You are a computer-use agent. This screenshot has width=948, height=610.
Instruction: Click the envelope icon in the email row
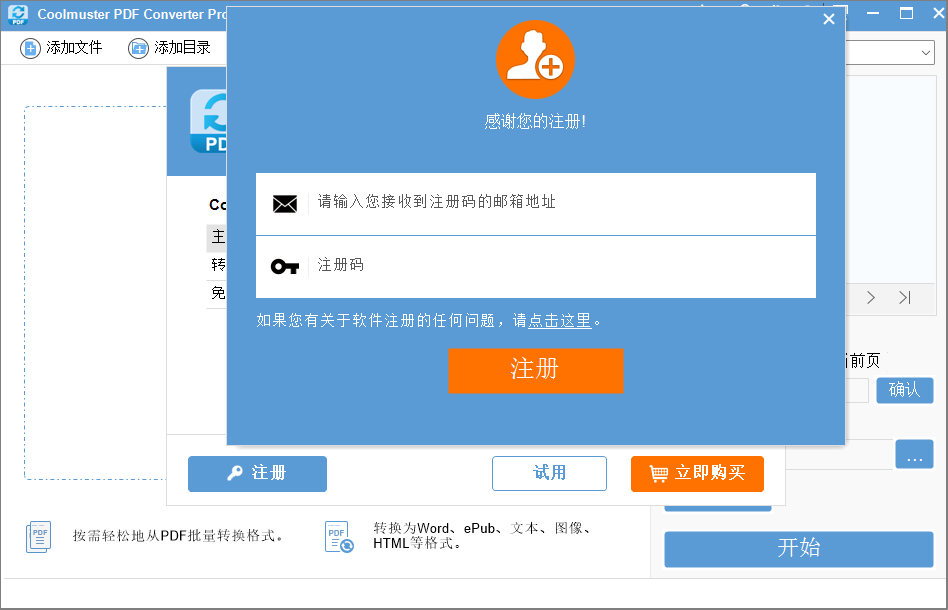click(285, 204)
